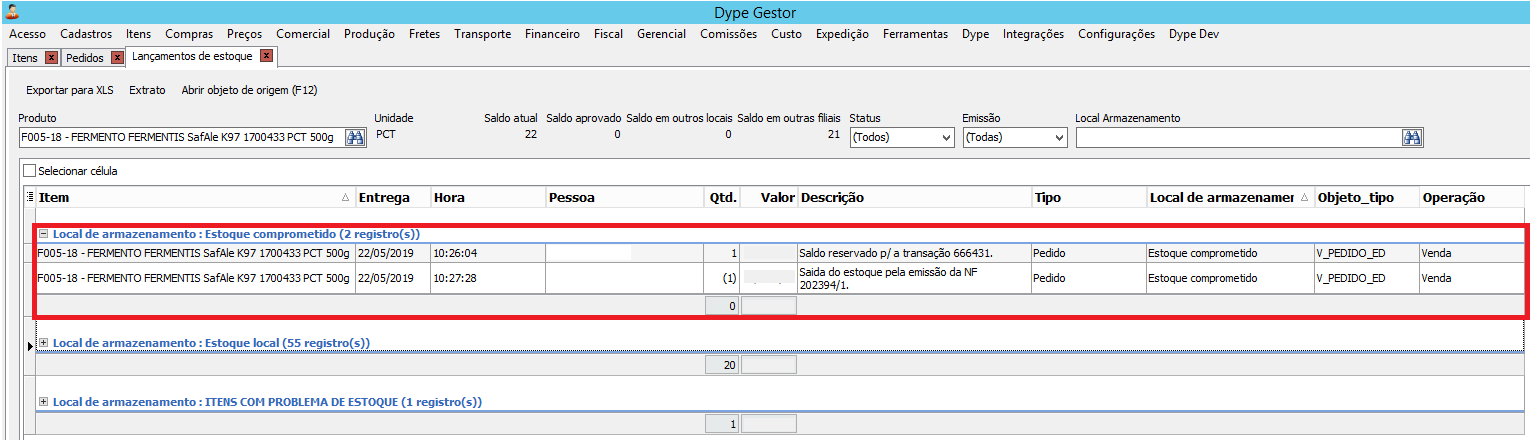Open the Fiscal menu
Screen dimensions: 1530x440
pos(608,34)
